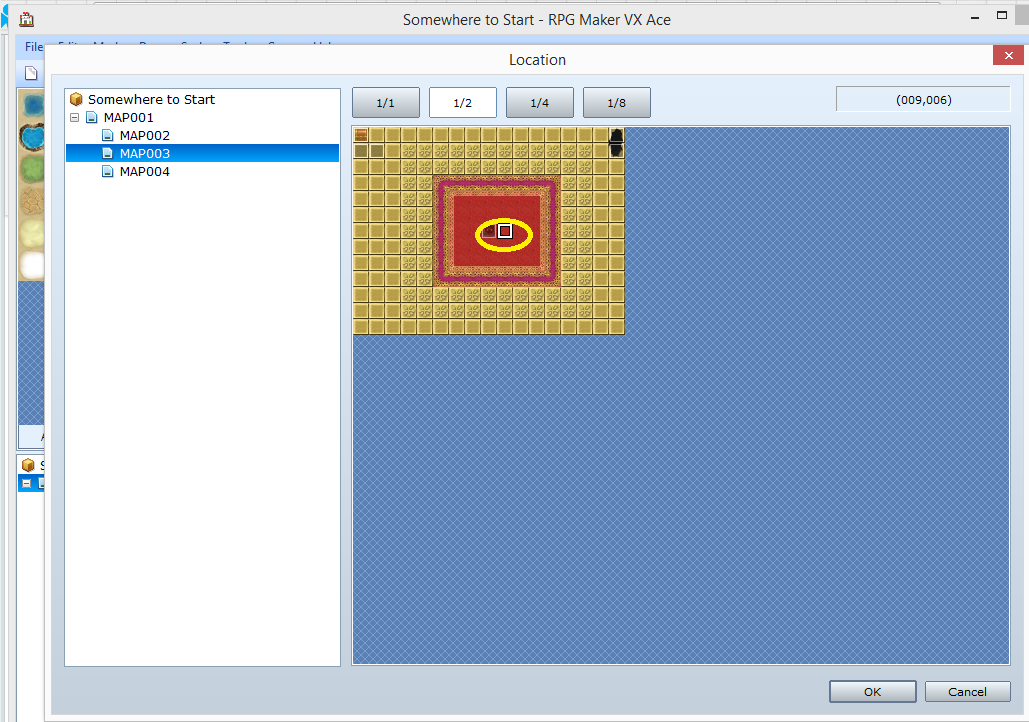1029x722 pixels.
Task: Click the MAP002 page icon
Action: (x=107, y=135)
